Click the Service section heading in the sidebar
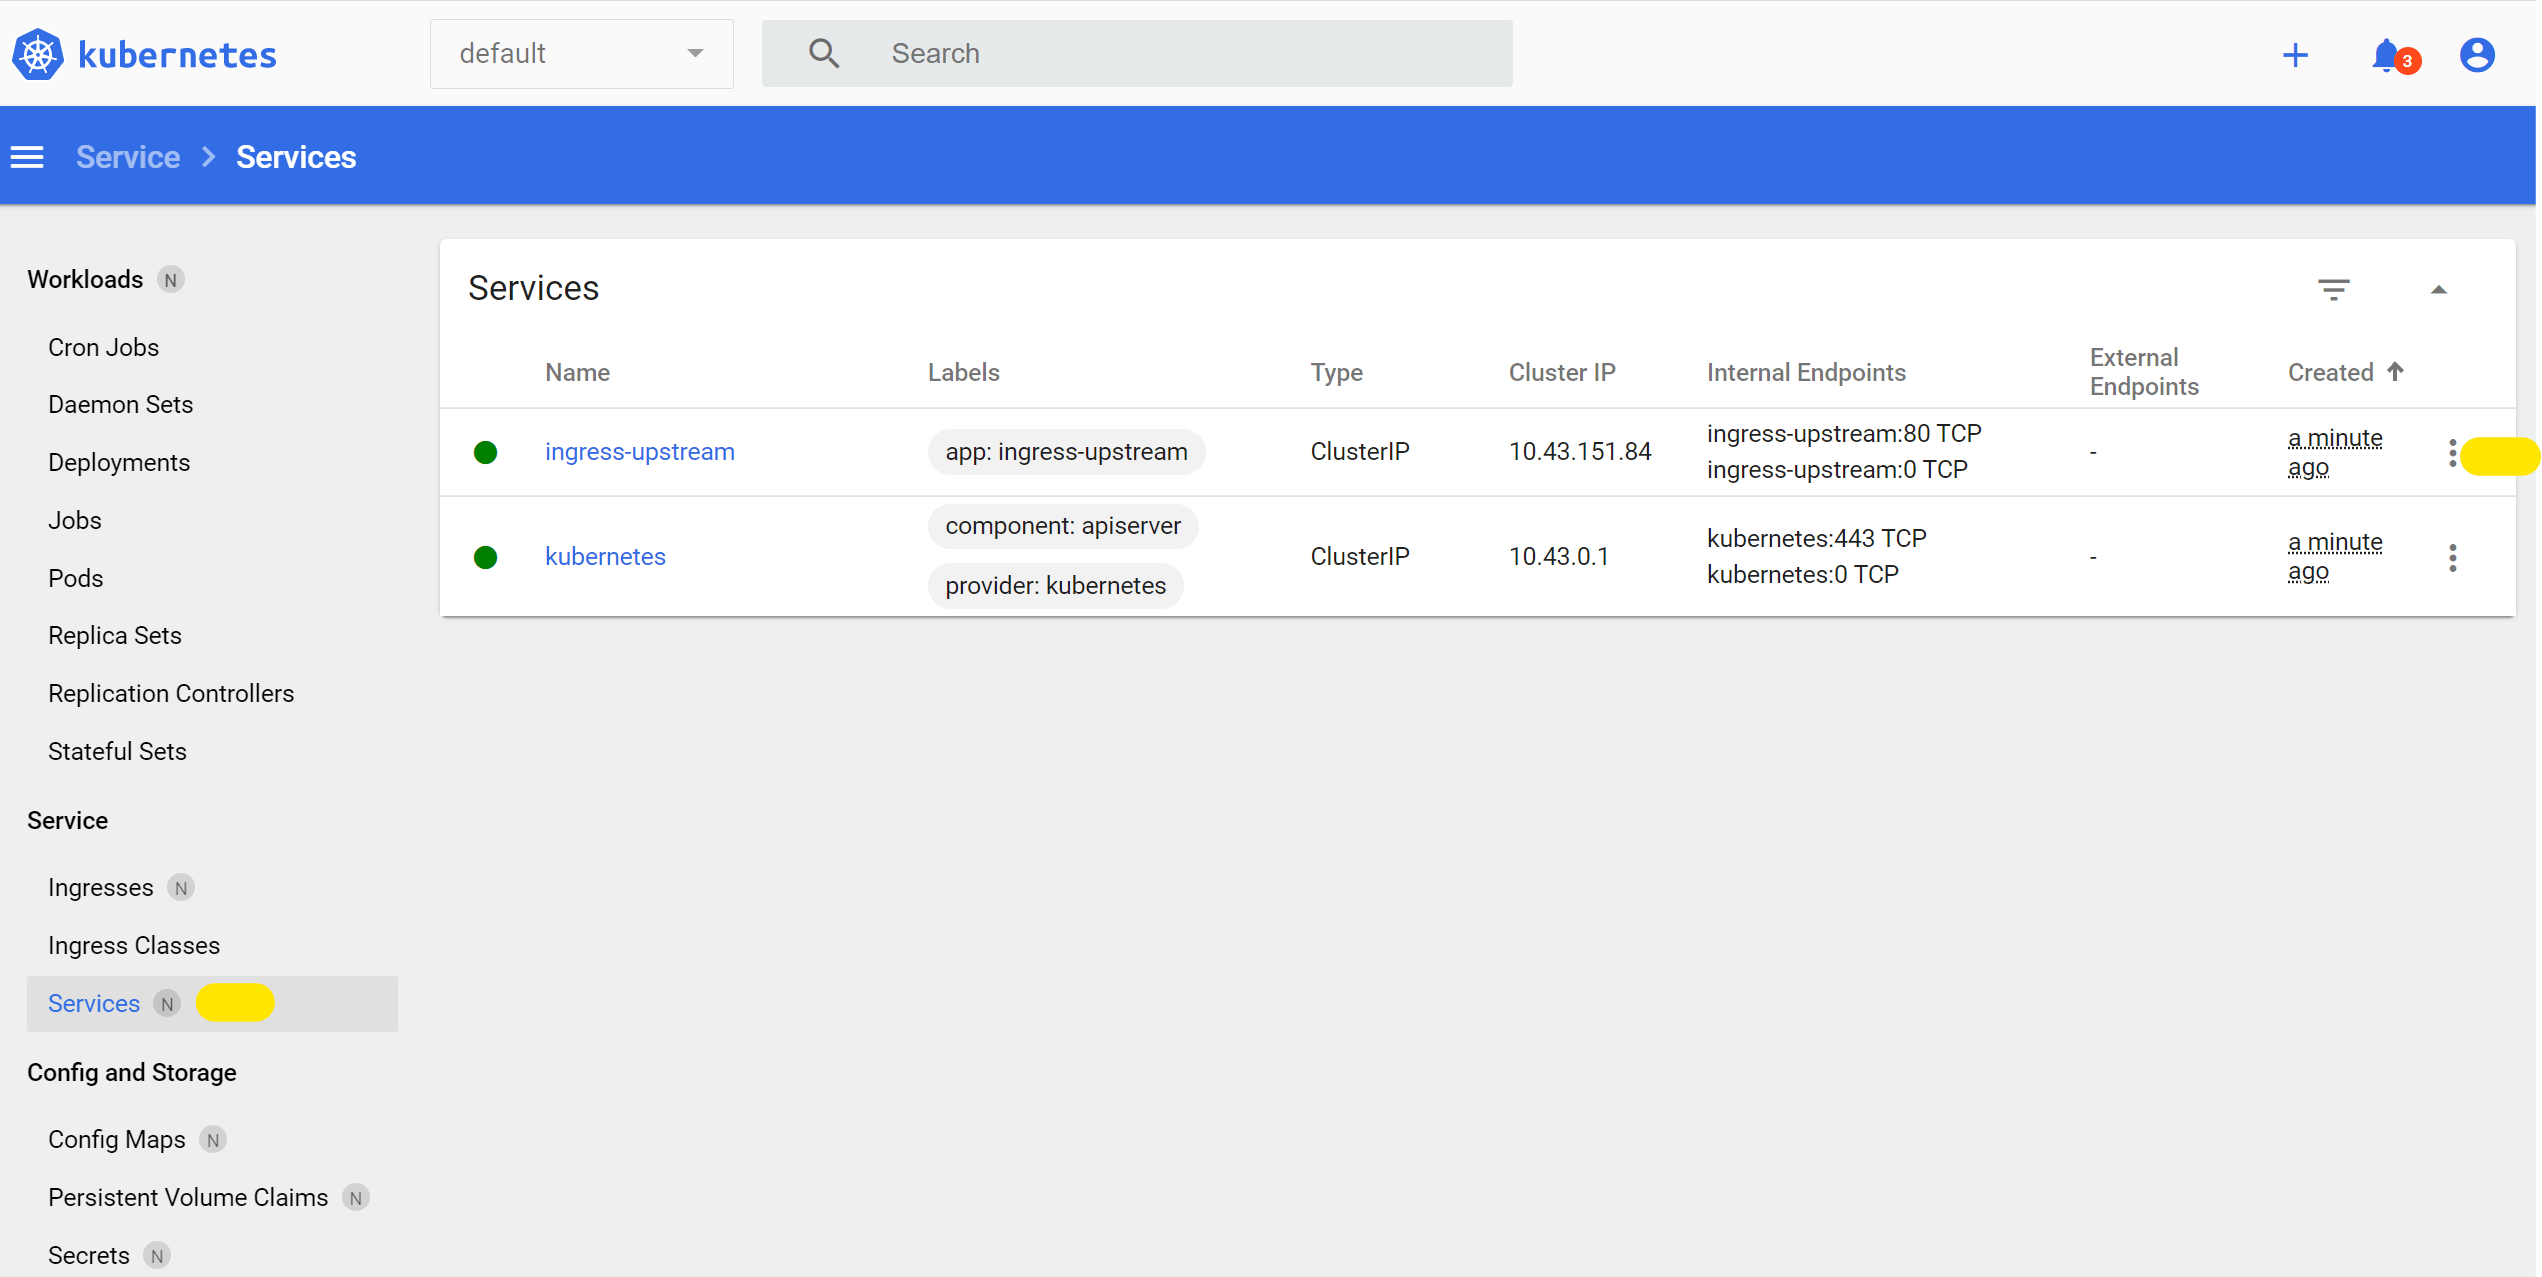This screenshot has height=1277, width=2542. coord(68,821)
